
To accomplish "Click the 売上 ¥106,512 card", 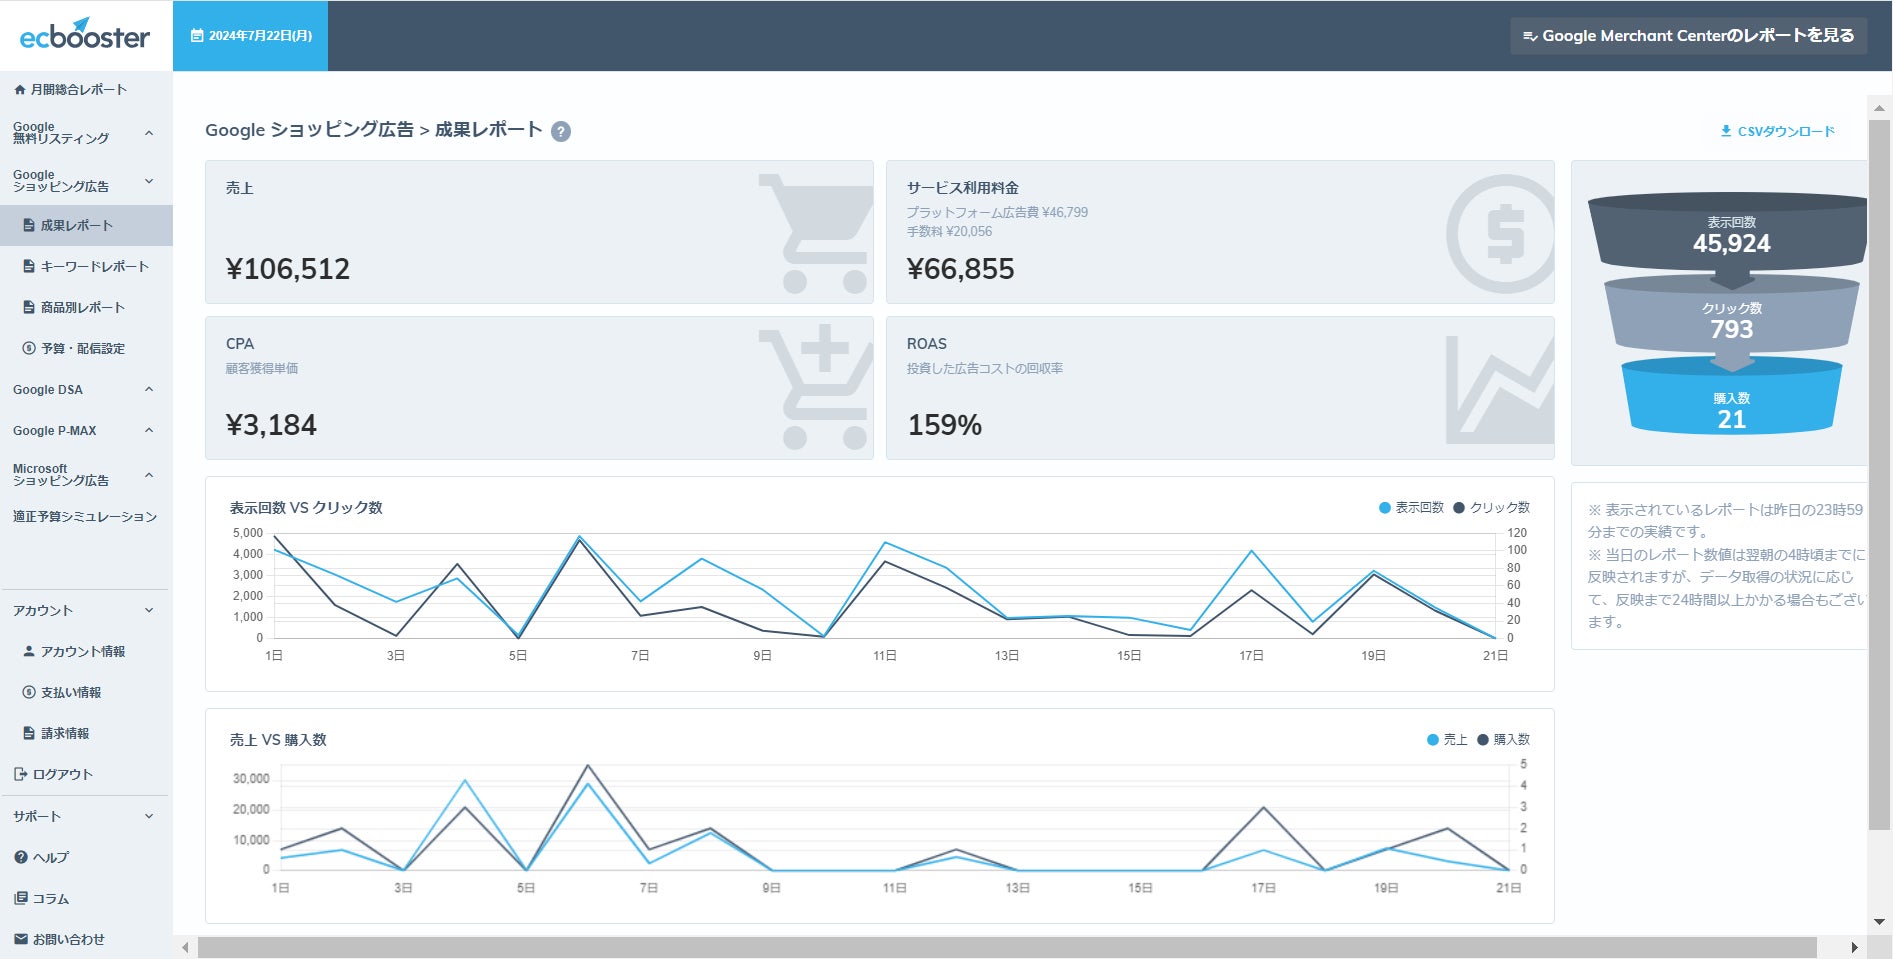I will (539, 232).
